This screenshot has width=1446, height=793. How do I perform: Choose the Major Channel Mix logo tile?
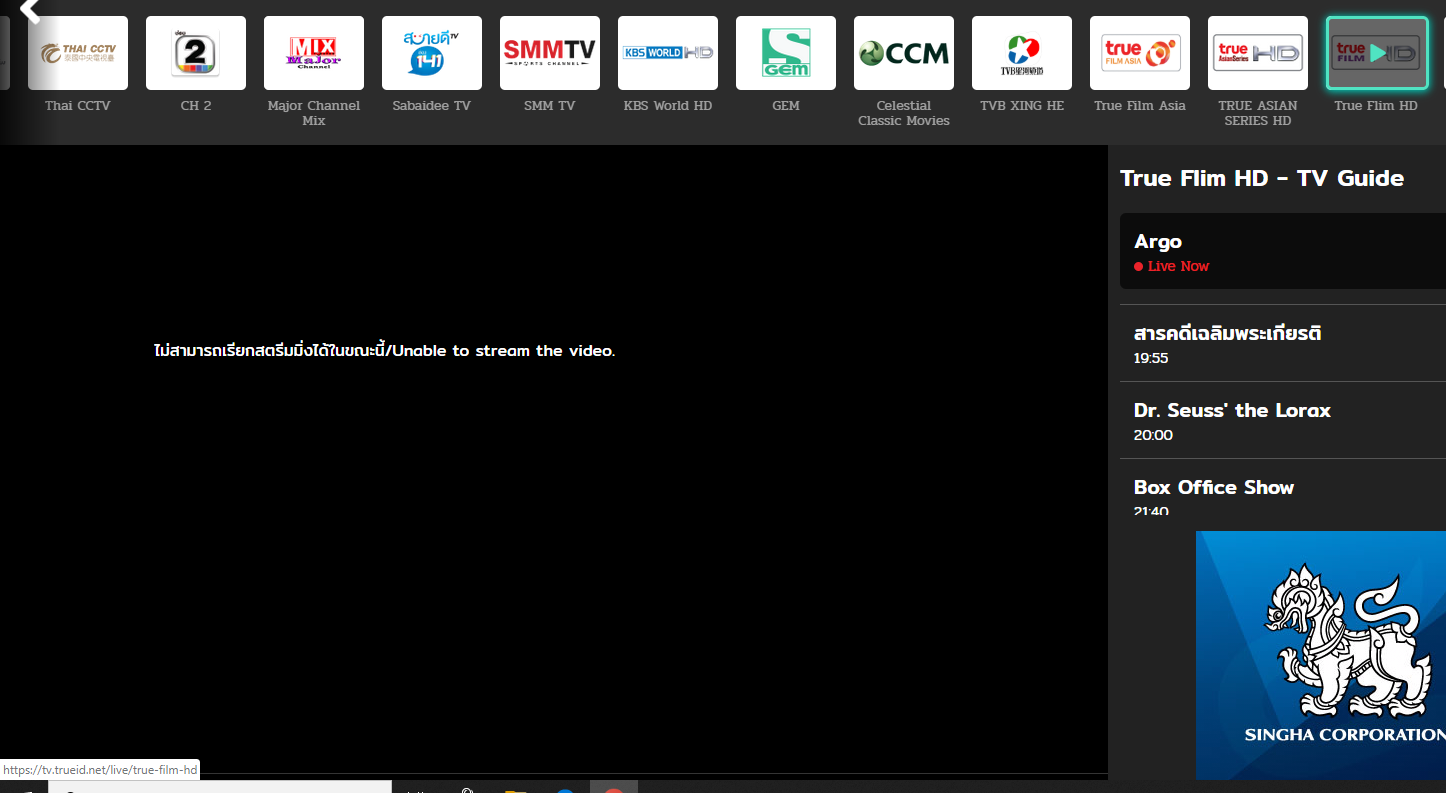point(314,53)
